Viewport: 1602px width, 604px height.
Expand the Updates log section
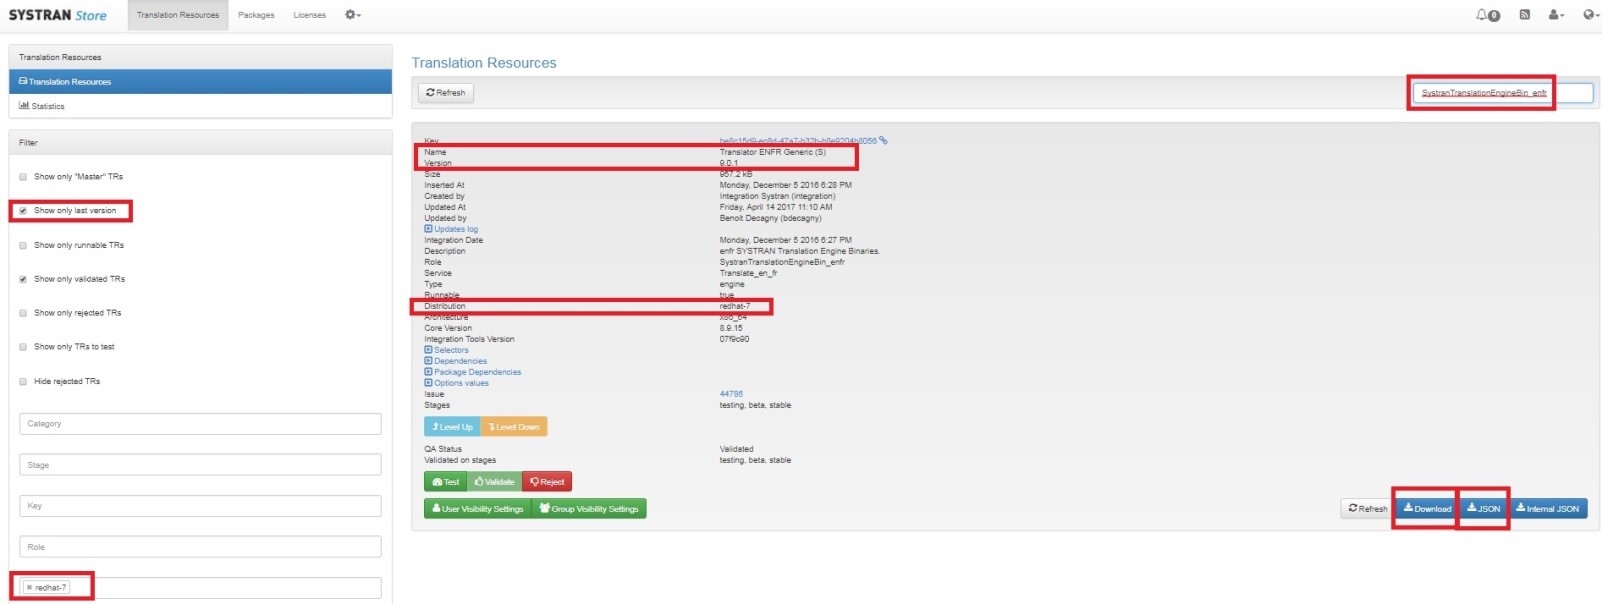tap(451, 229)
